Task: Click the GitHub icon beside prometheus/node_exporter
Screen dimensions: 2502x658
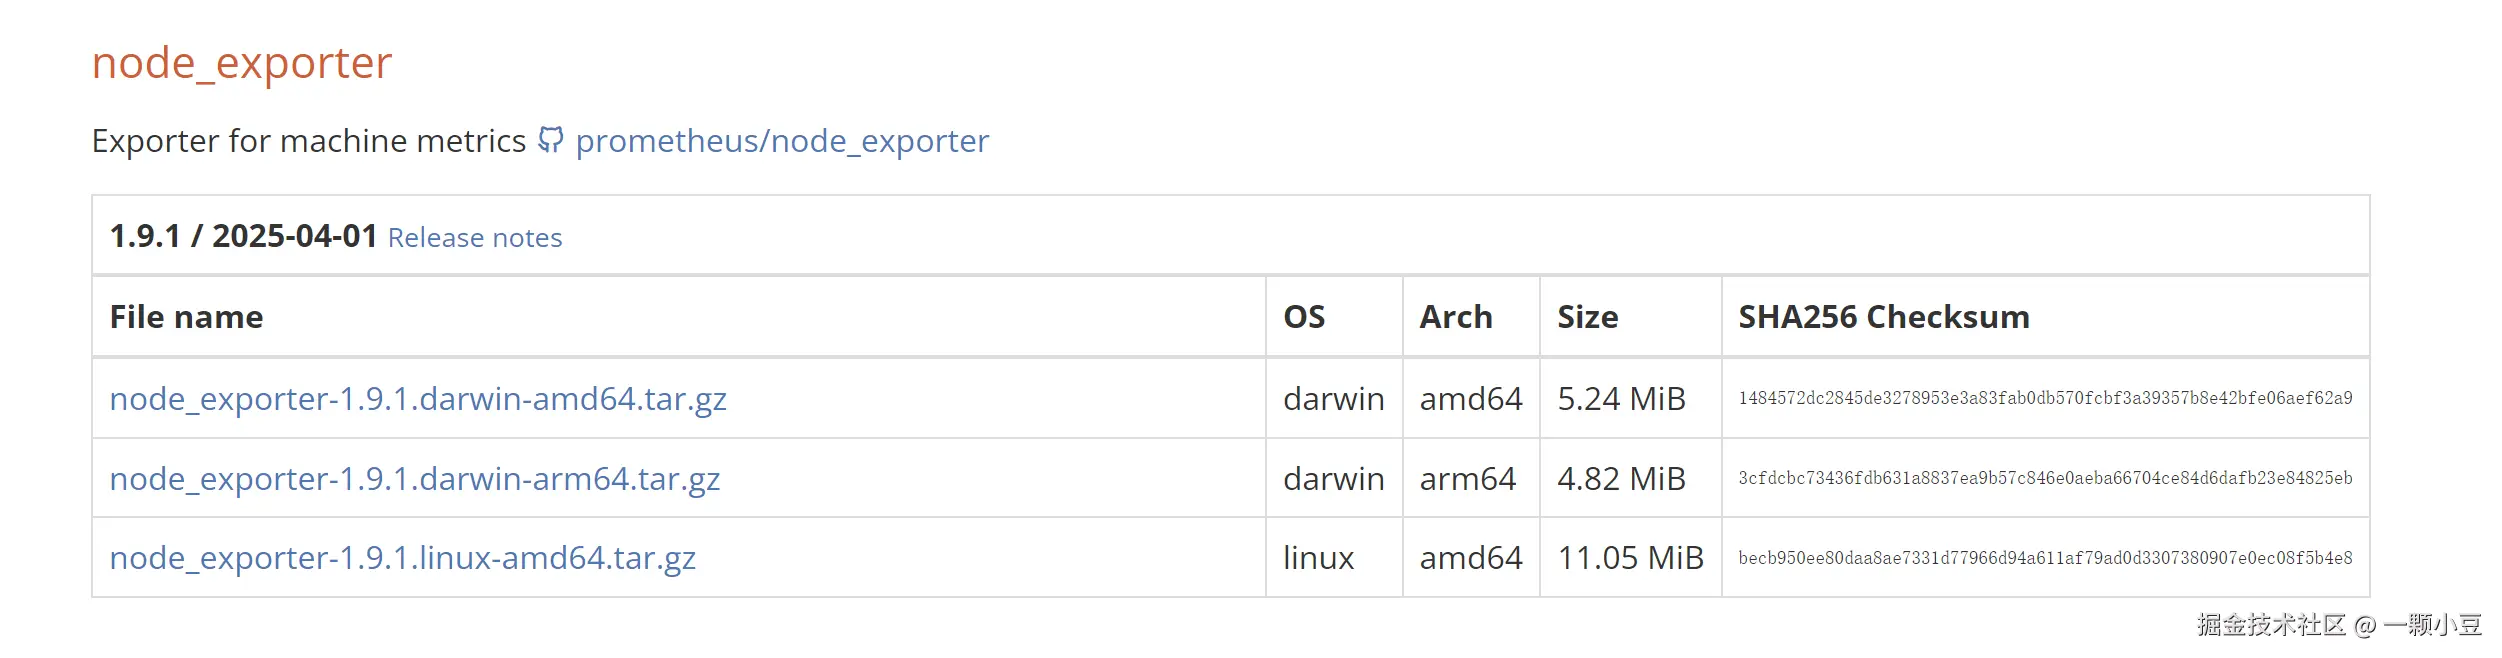Action: click(x=550, y=140)
